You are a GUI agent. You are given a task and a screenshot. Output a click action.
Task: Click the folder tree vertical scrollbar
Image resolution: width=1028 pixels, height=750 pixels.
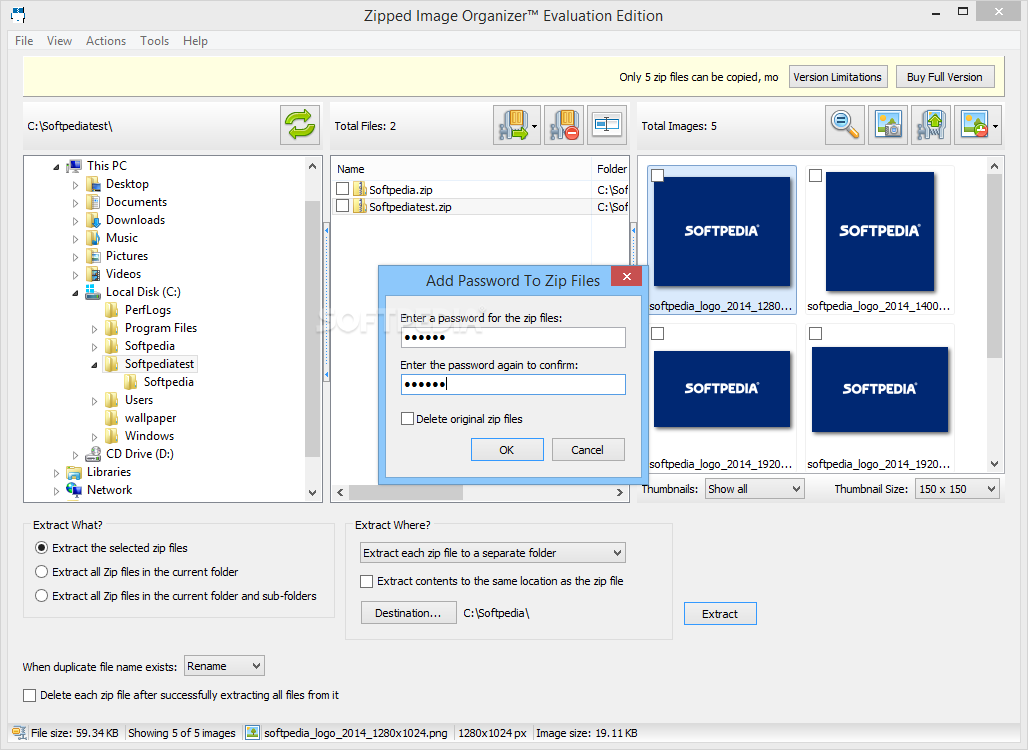click(x=313, y=329)
